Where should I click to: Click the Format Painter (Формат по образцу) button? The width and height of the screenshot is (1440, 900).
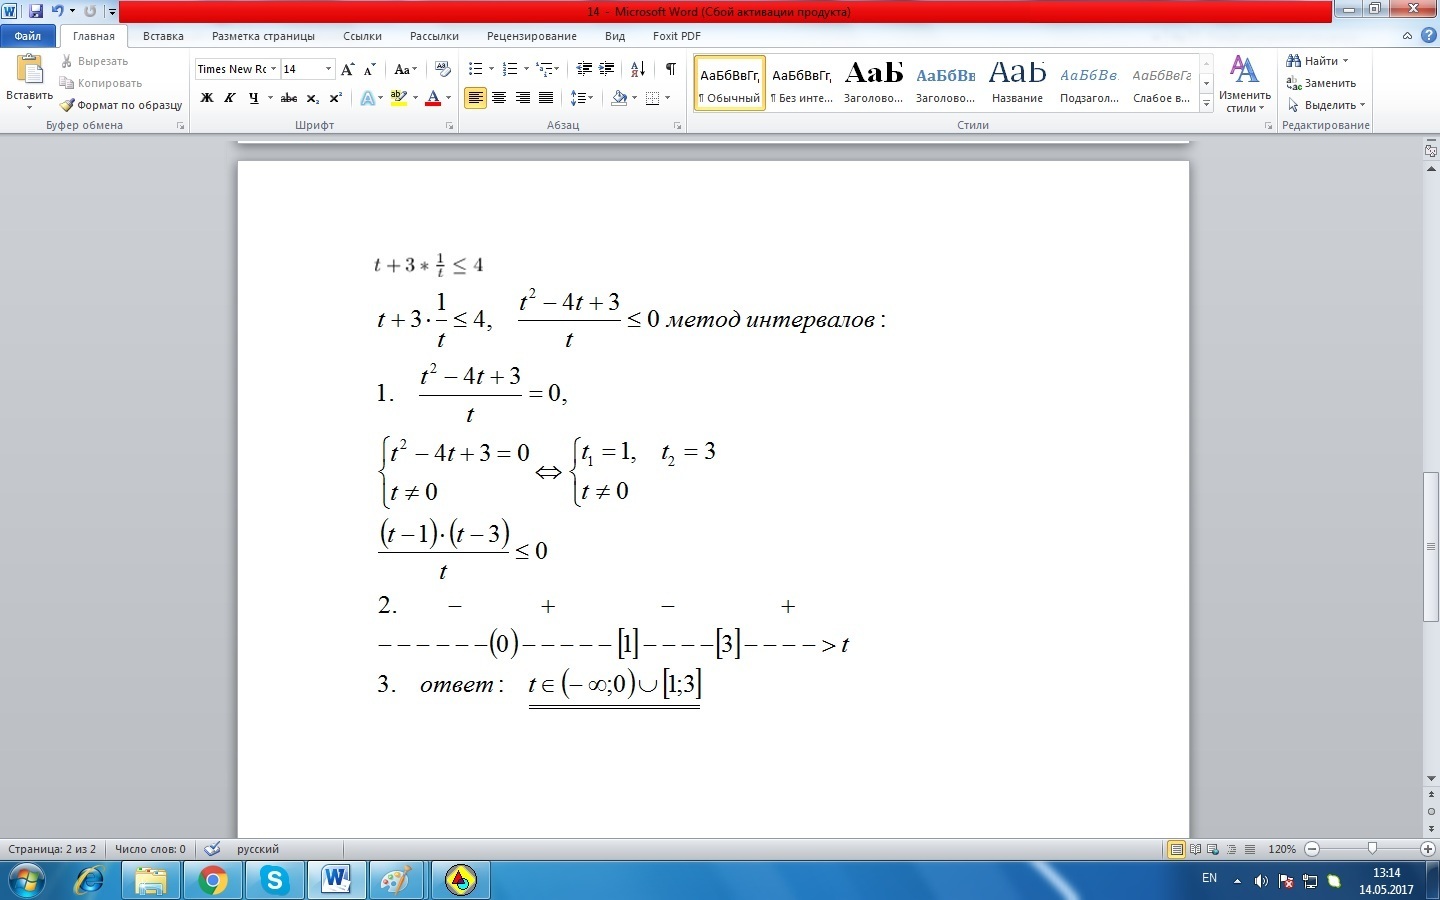[121, 105]
